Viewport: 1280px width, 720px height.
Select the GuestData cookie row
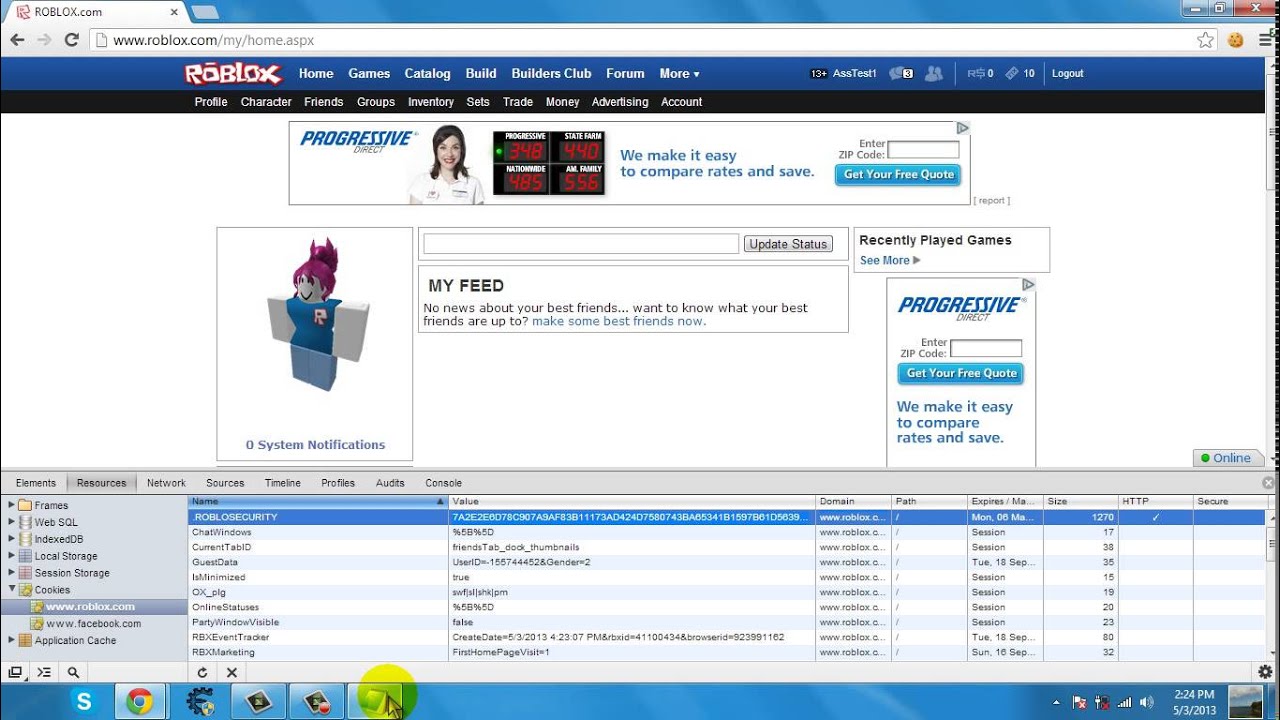(x=726, y=562)
